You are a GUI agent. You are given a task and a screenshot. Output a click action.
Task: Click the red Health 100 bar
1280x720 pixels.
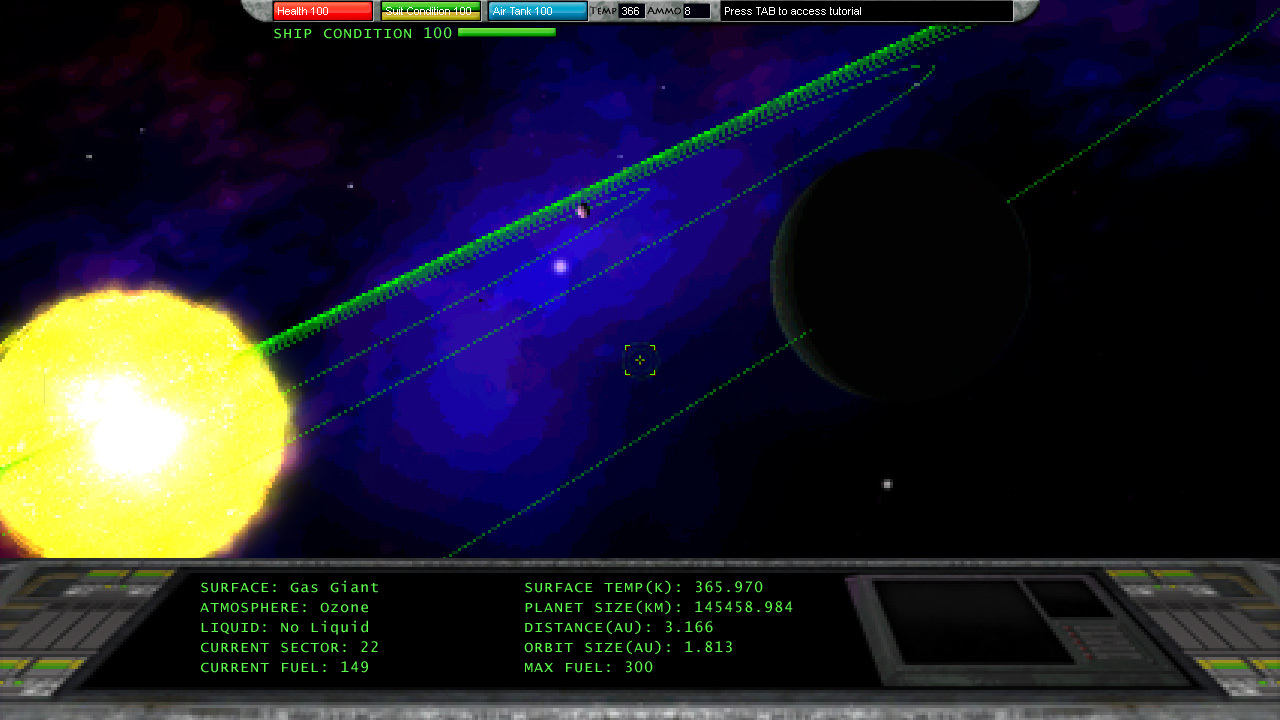coord(323,11)
